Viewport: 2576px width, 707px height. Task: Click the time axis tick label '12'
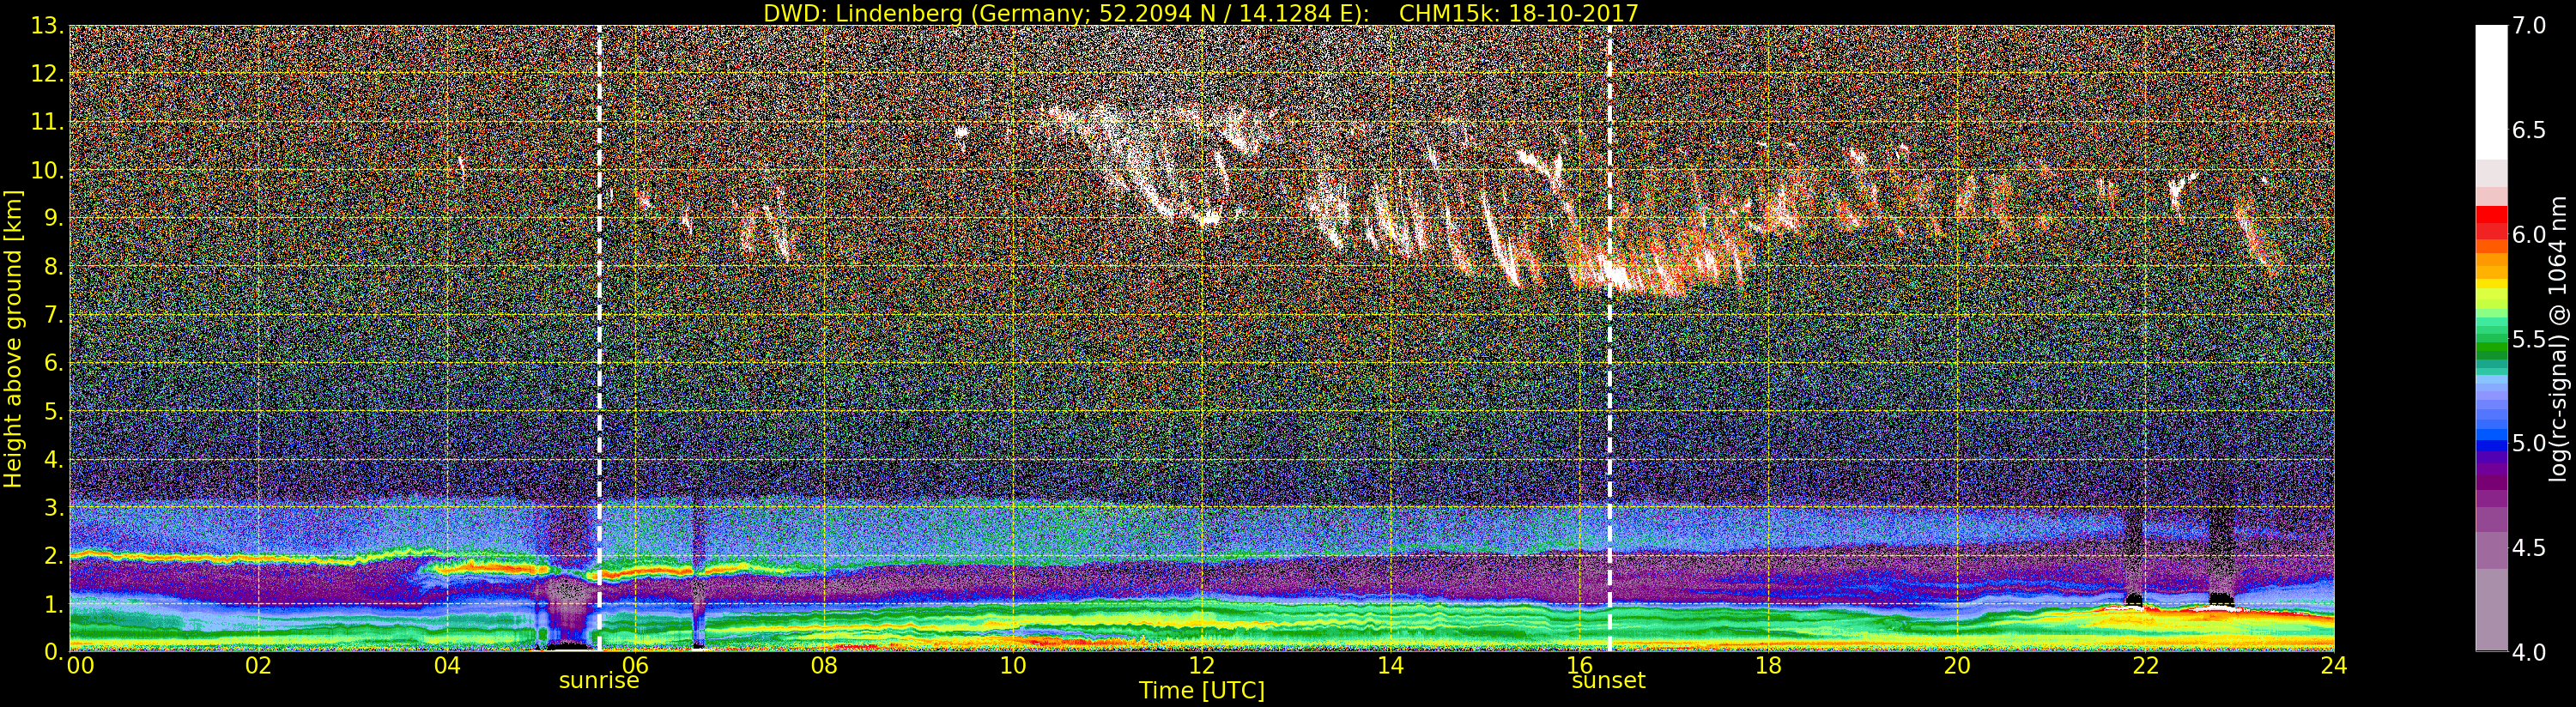(1202, 666)
